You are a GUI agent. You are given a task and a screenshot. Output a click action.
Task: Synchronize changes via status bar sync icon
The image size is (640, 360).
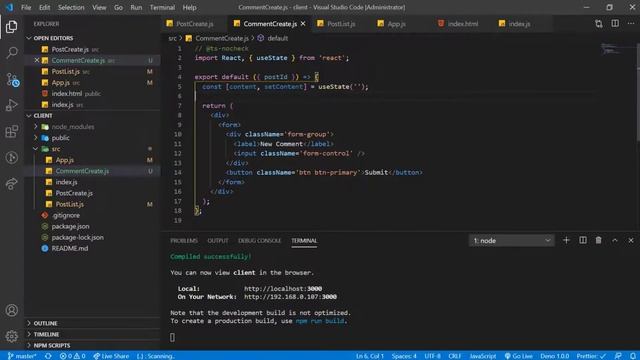[x=48, y=356]
